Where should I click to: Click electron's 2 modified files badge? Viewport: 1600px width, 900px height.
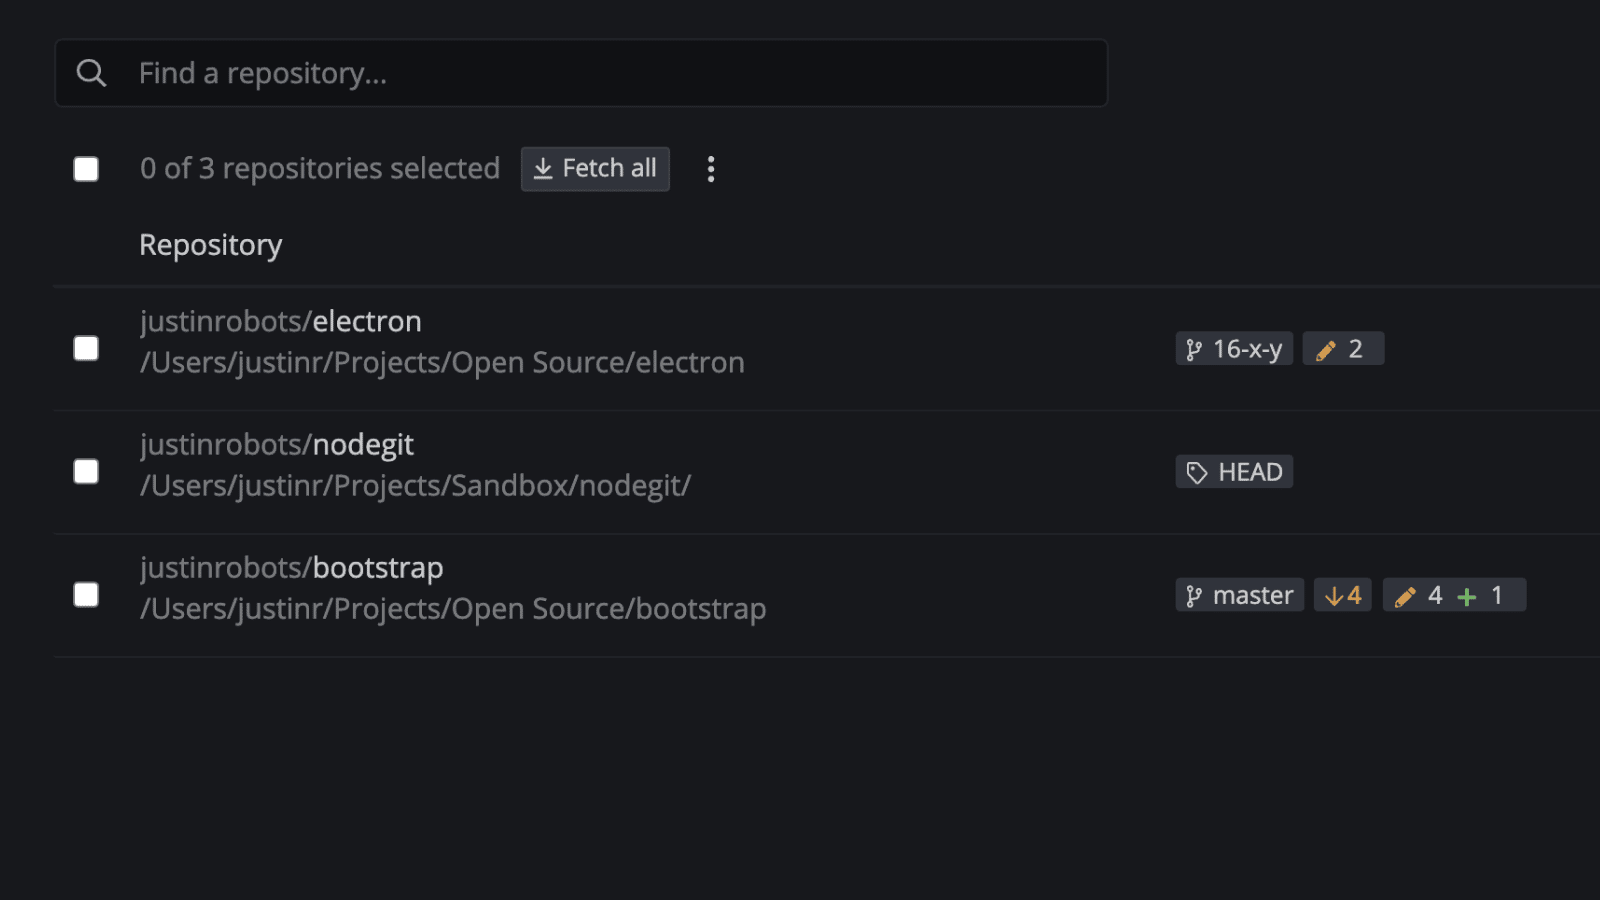click(x=1342, y=349)
